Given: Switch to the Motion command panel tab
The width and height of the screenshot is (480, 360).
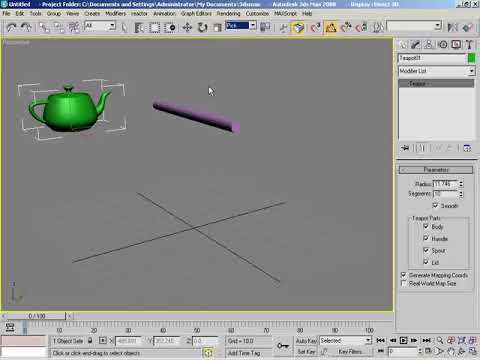Looking at the screenshot, I should pyautogui.click(x=443, y=45).
